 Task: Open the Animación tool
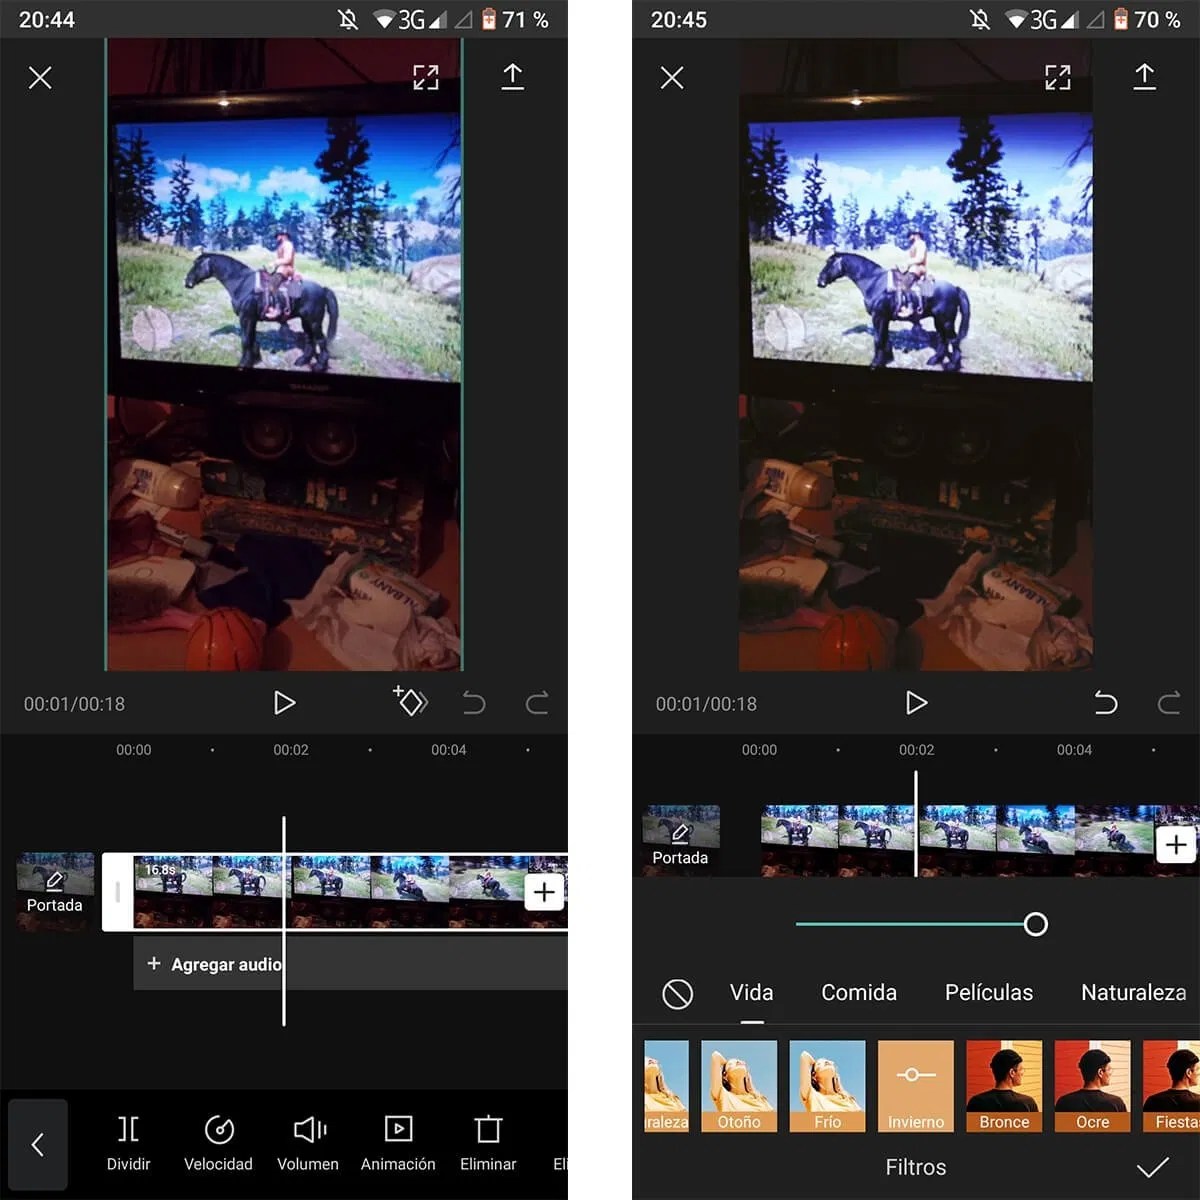coord(398,1143)
